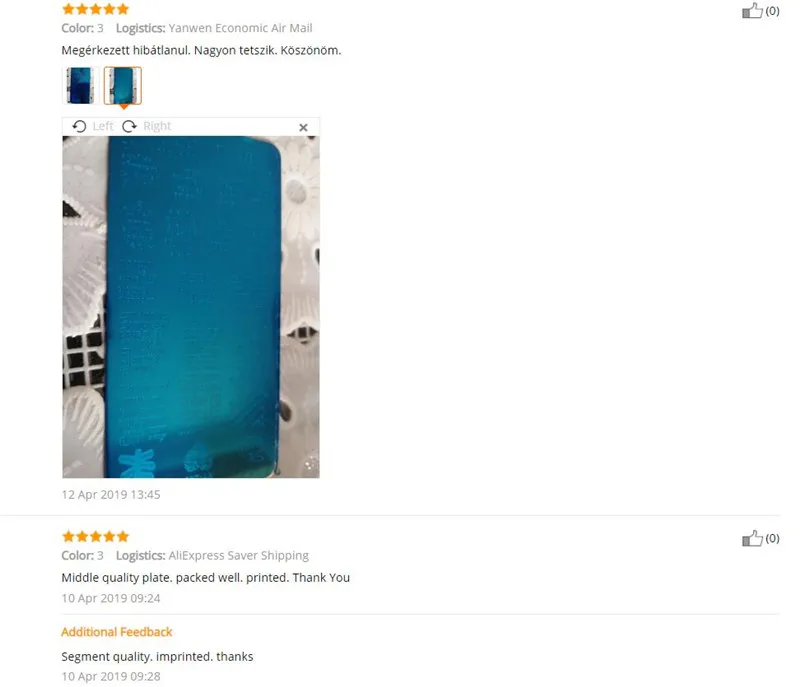
Task: Click the five-star rating of the second review
Action: click(x=95, y=536)
